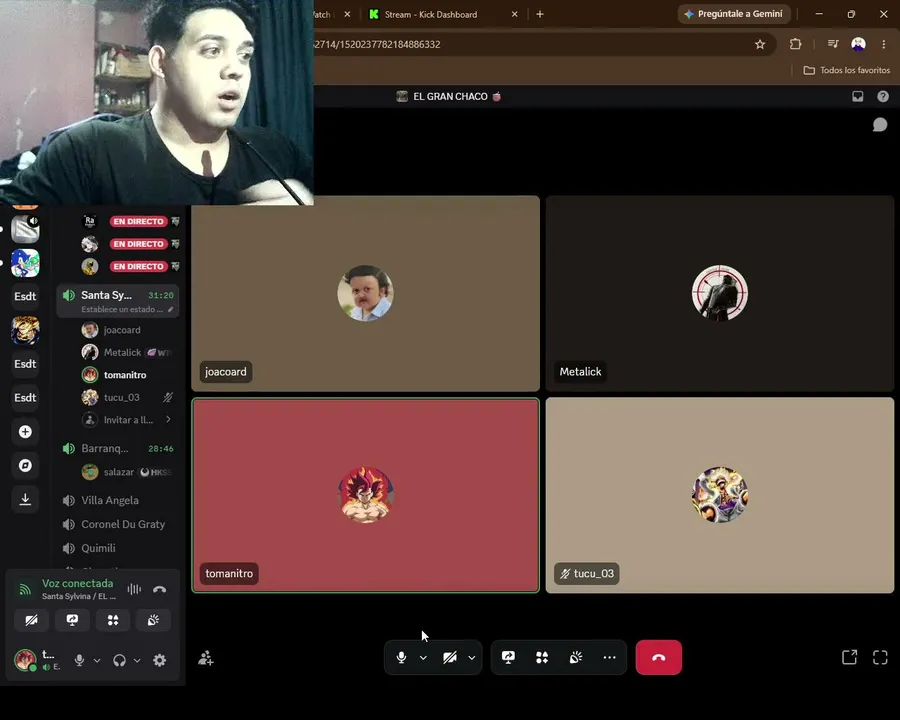Start an activity from call bar
Viewport: 900px width, 720px height.
[x=542, y=657]
